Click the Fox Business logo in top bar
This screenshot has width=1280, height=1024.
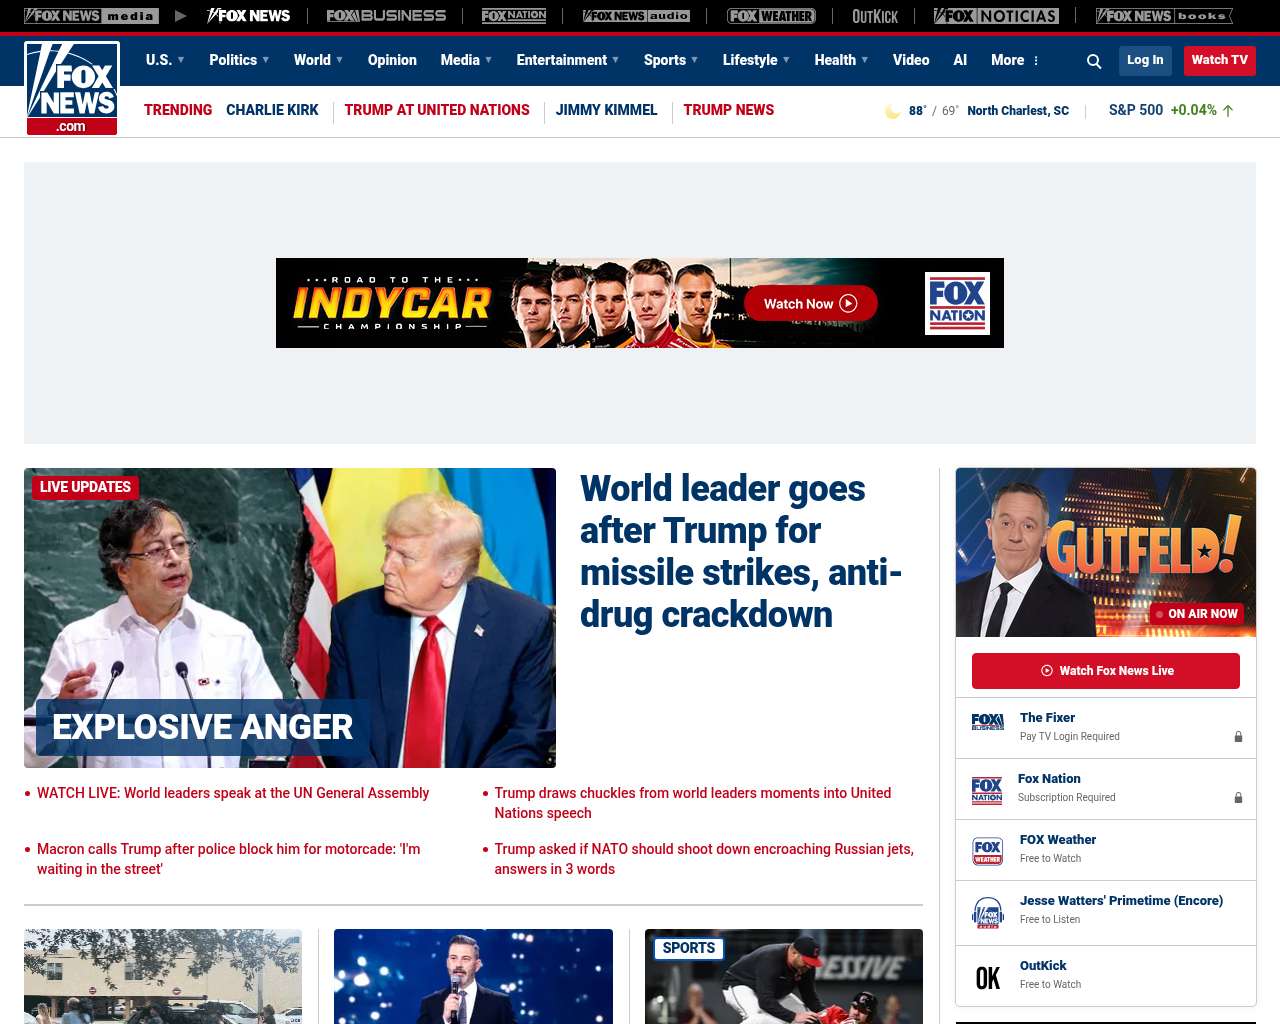coord(386,16)
